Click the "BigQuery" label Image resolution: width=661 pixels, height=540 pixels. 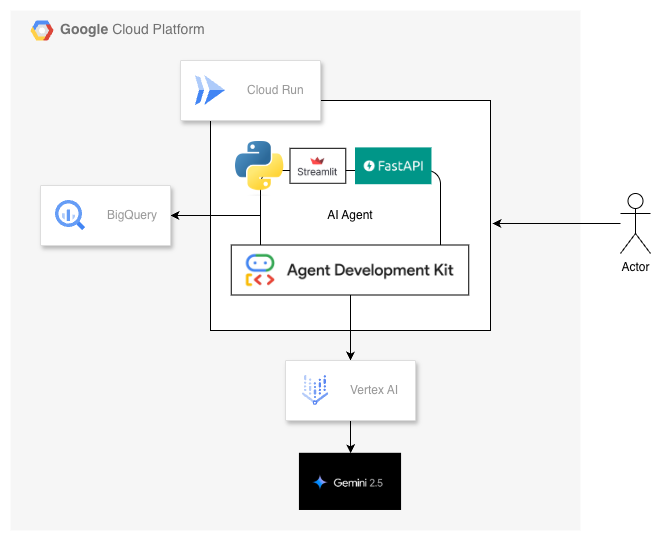click(x=132, y=215)
